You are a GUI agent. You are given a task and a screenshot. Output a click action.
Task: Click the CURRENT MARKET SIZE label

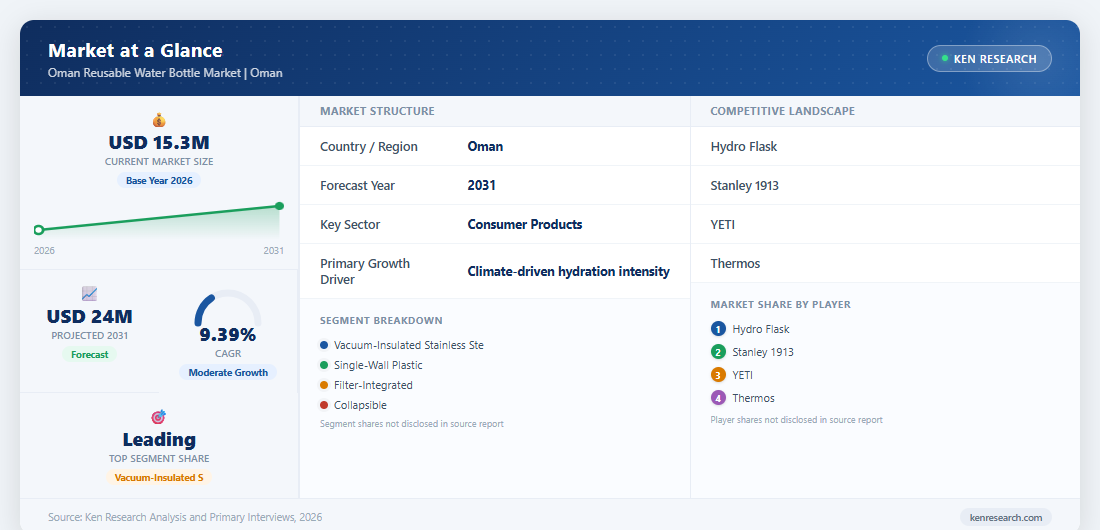(159, 161)
